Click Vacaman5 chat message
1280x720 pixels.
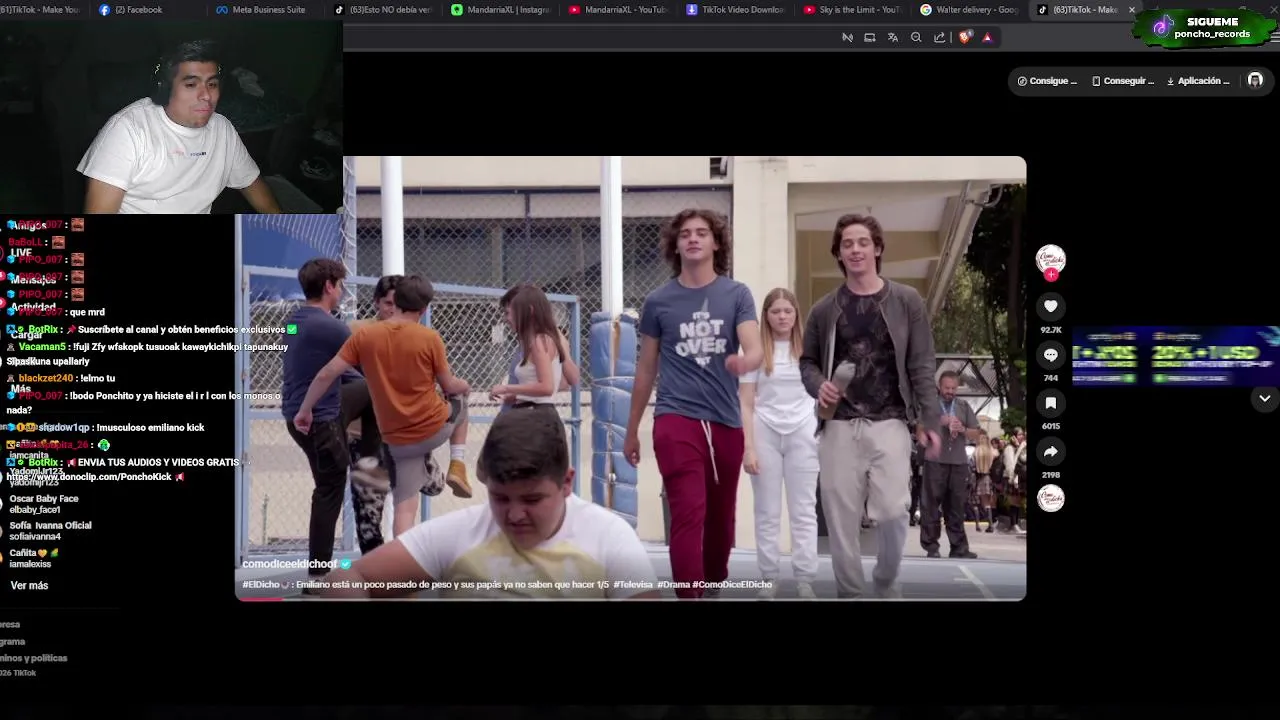coord(147,353)
